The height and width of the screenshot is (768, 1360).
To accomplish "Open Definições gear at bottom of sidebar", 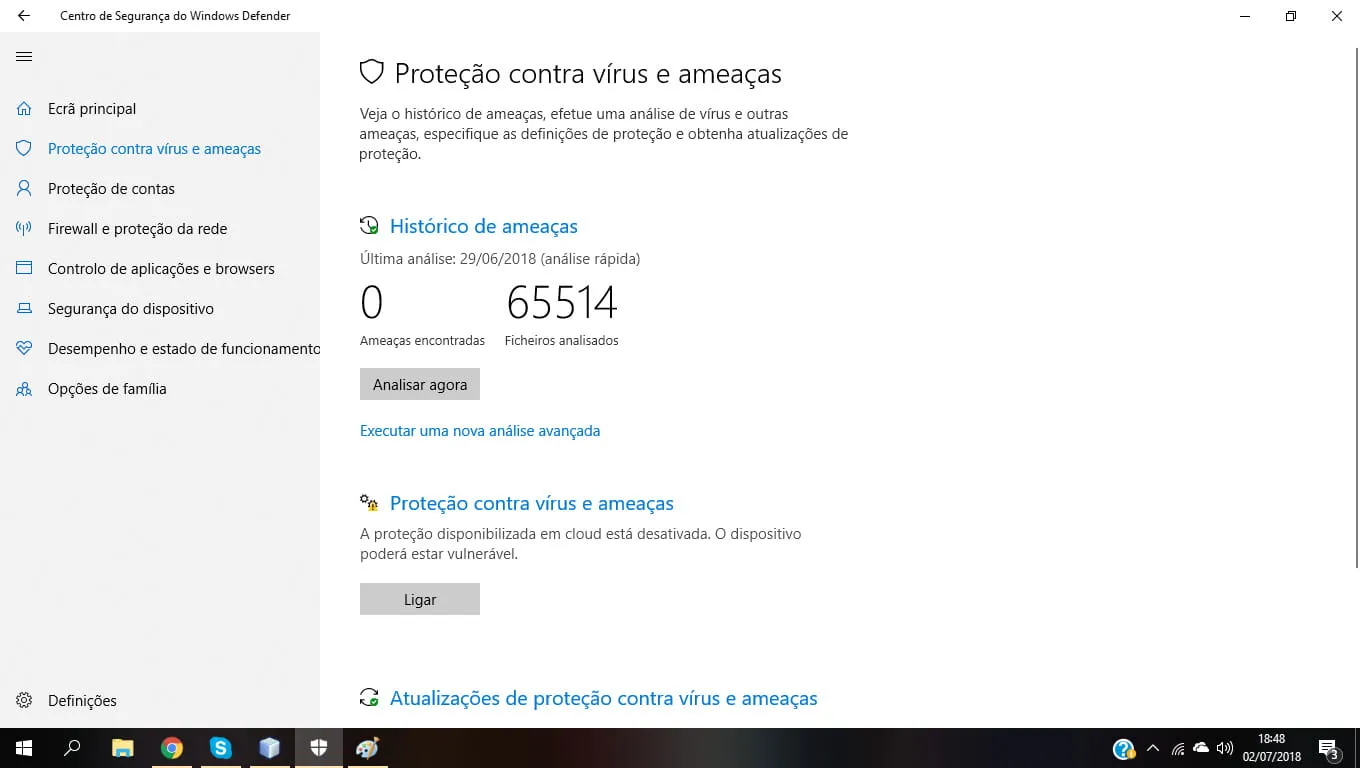I will 24,700.
